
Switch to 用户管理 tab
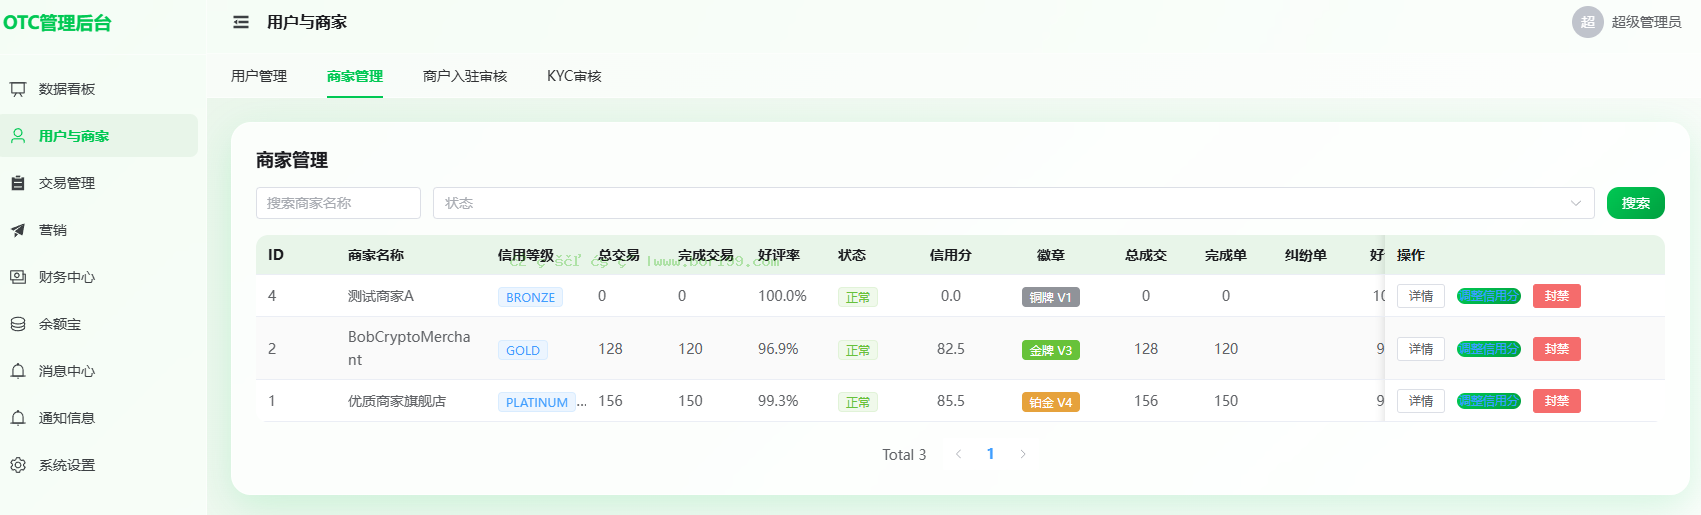[259, 76]
